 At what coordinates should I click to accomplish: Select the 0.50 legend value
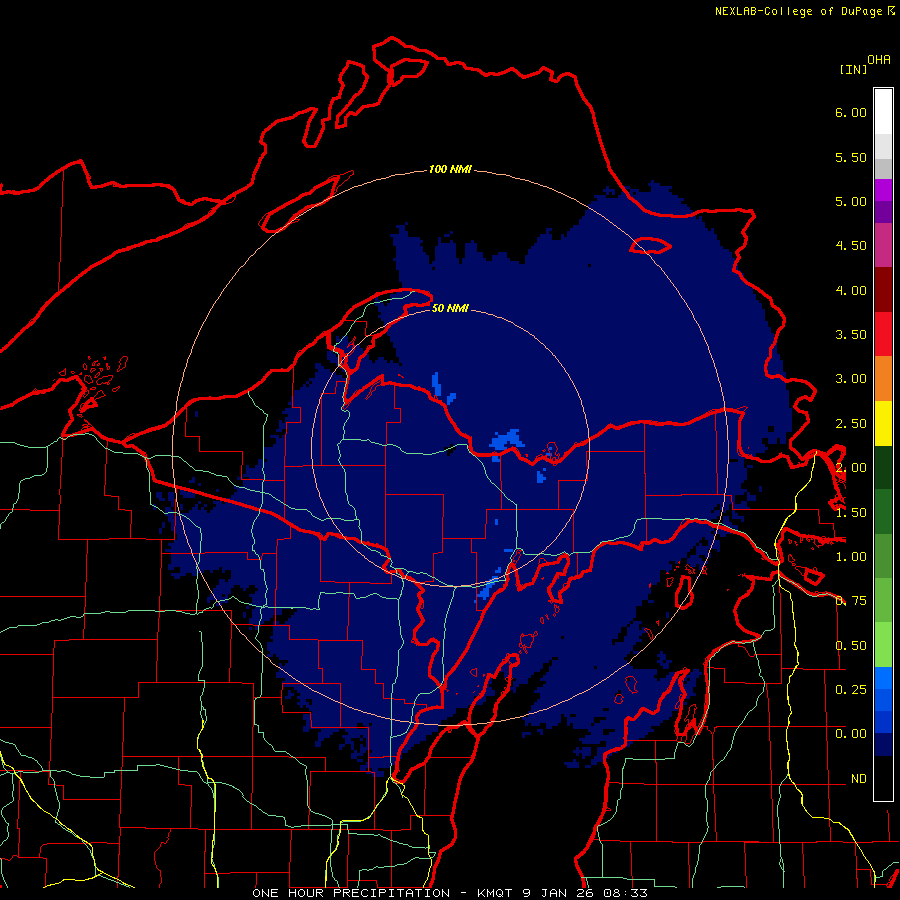tap(851, 646)
